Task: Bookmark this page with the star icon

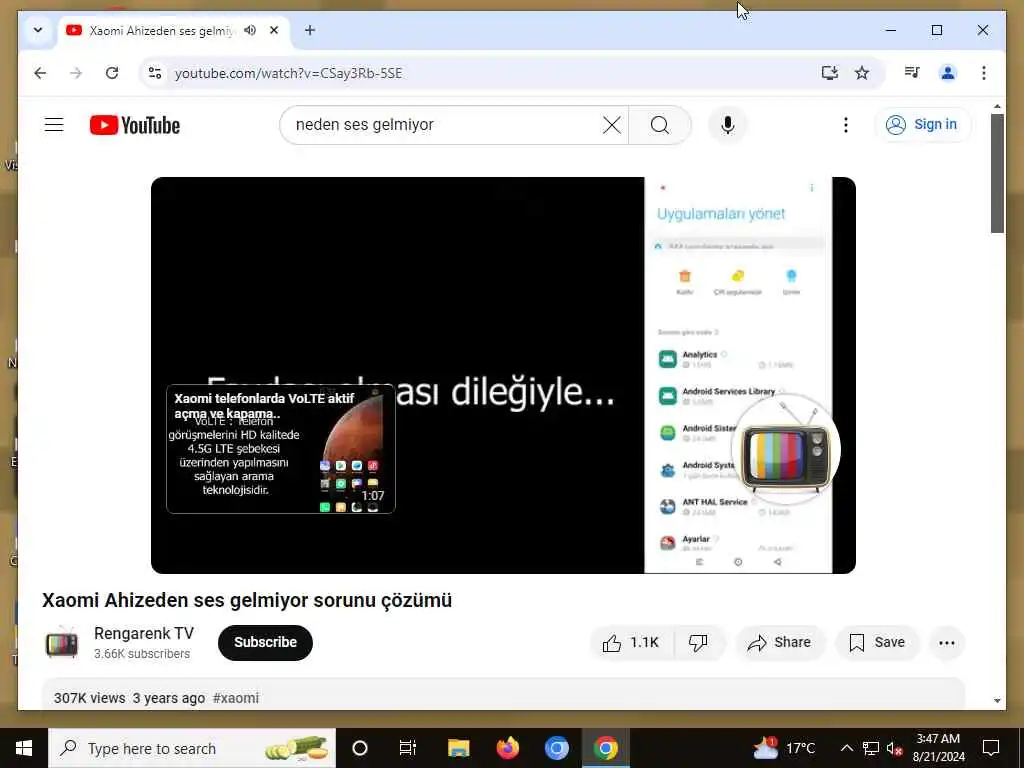Action: 862,73
